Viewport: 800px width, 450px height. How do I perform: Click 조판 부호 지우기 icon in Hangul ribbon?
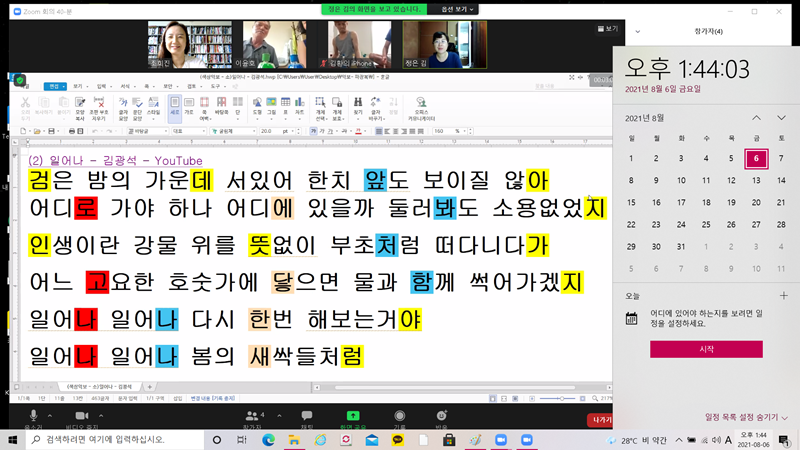(x=99, y=108)
